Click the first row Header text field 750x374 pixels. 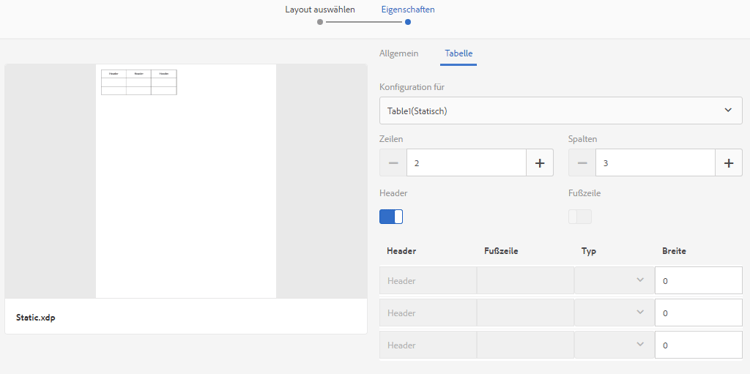point(428,281)
